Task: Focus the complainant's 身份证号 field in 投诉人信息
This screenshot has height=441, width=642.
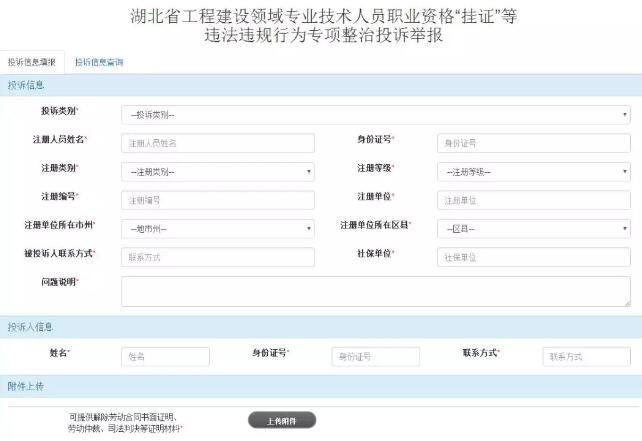Action: (x=375, y=357)
